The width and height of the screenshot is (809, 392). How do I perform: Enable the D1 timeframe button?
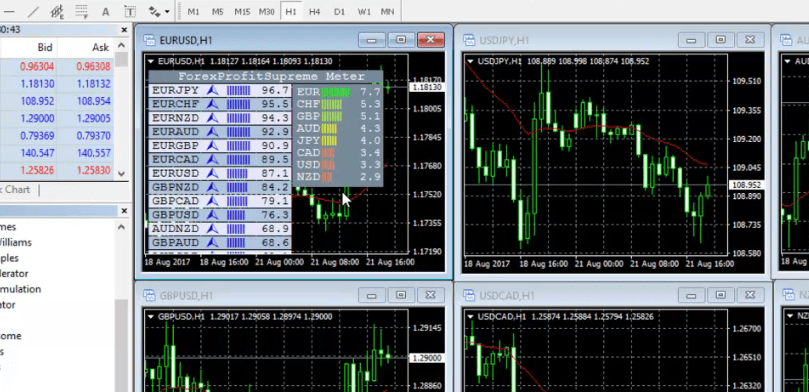tap(339, 11)
